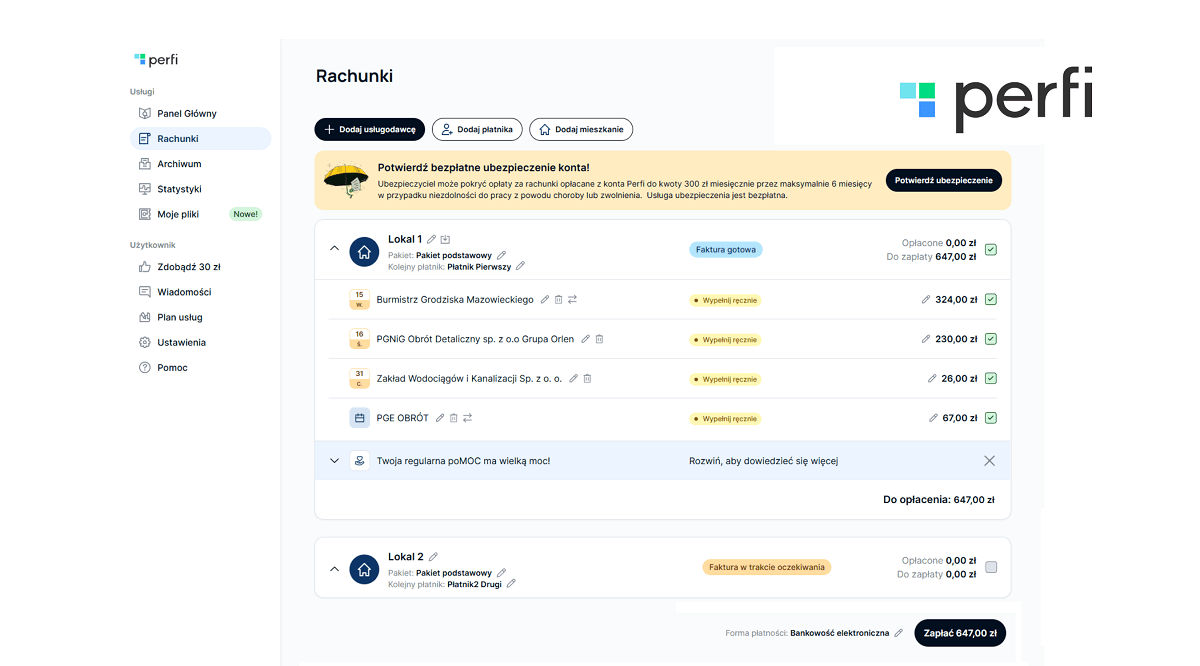Click edit pencil next to Burmistrz Grodziska Mazowieckiego
This screenshot has width=1200, height=666.
click(x=545, y=299)
